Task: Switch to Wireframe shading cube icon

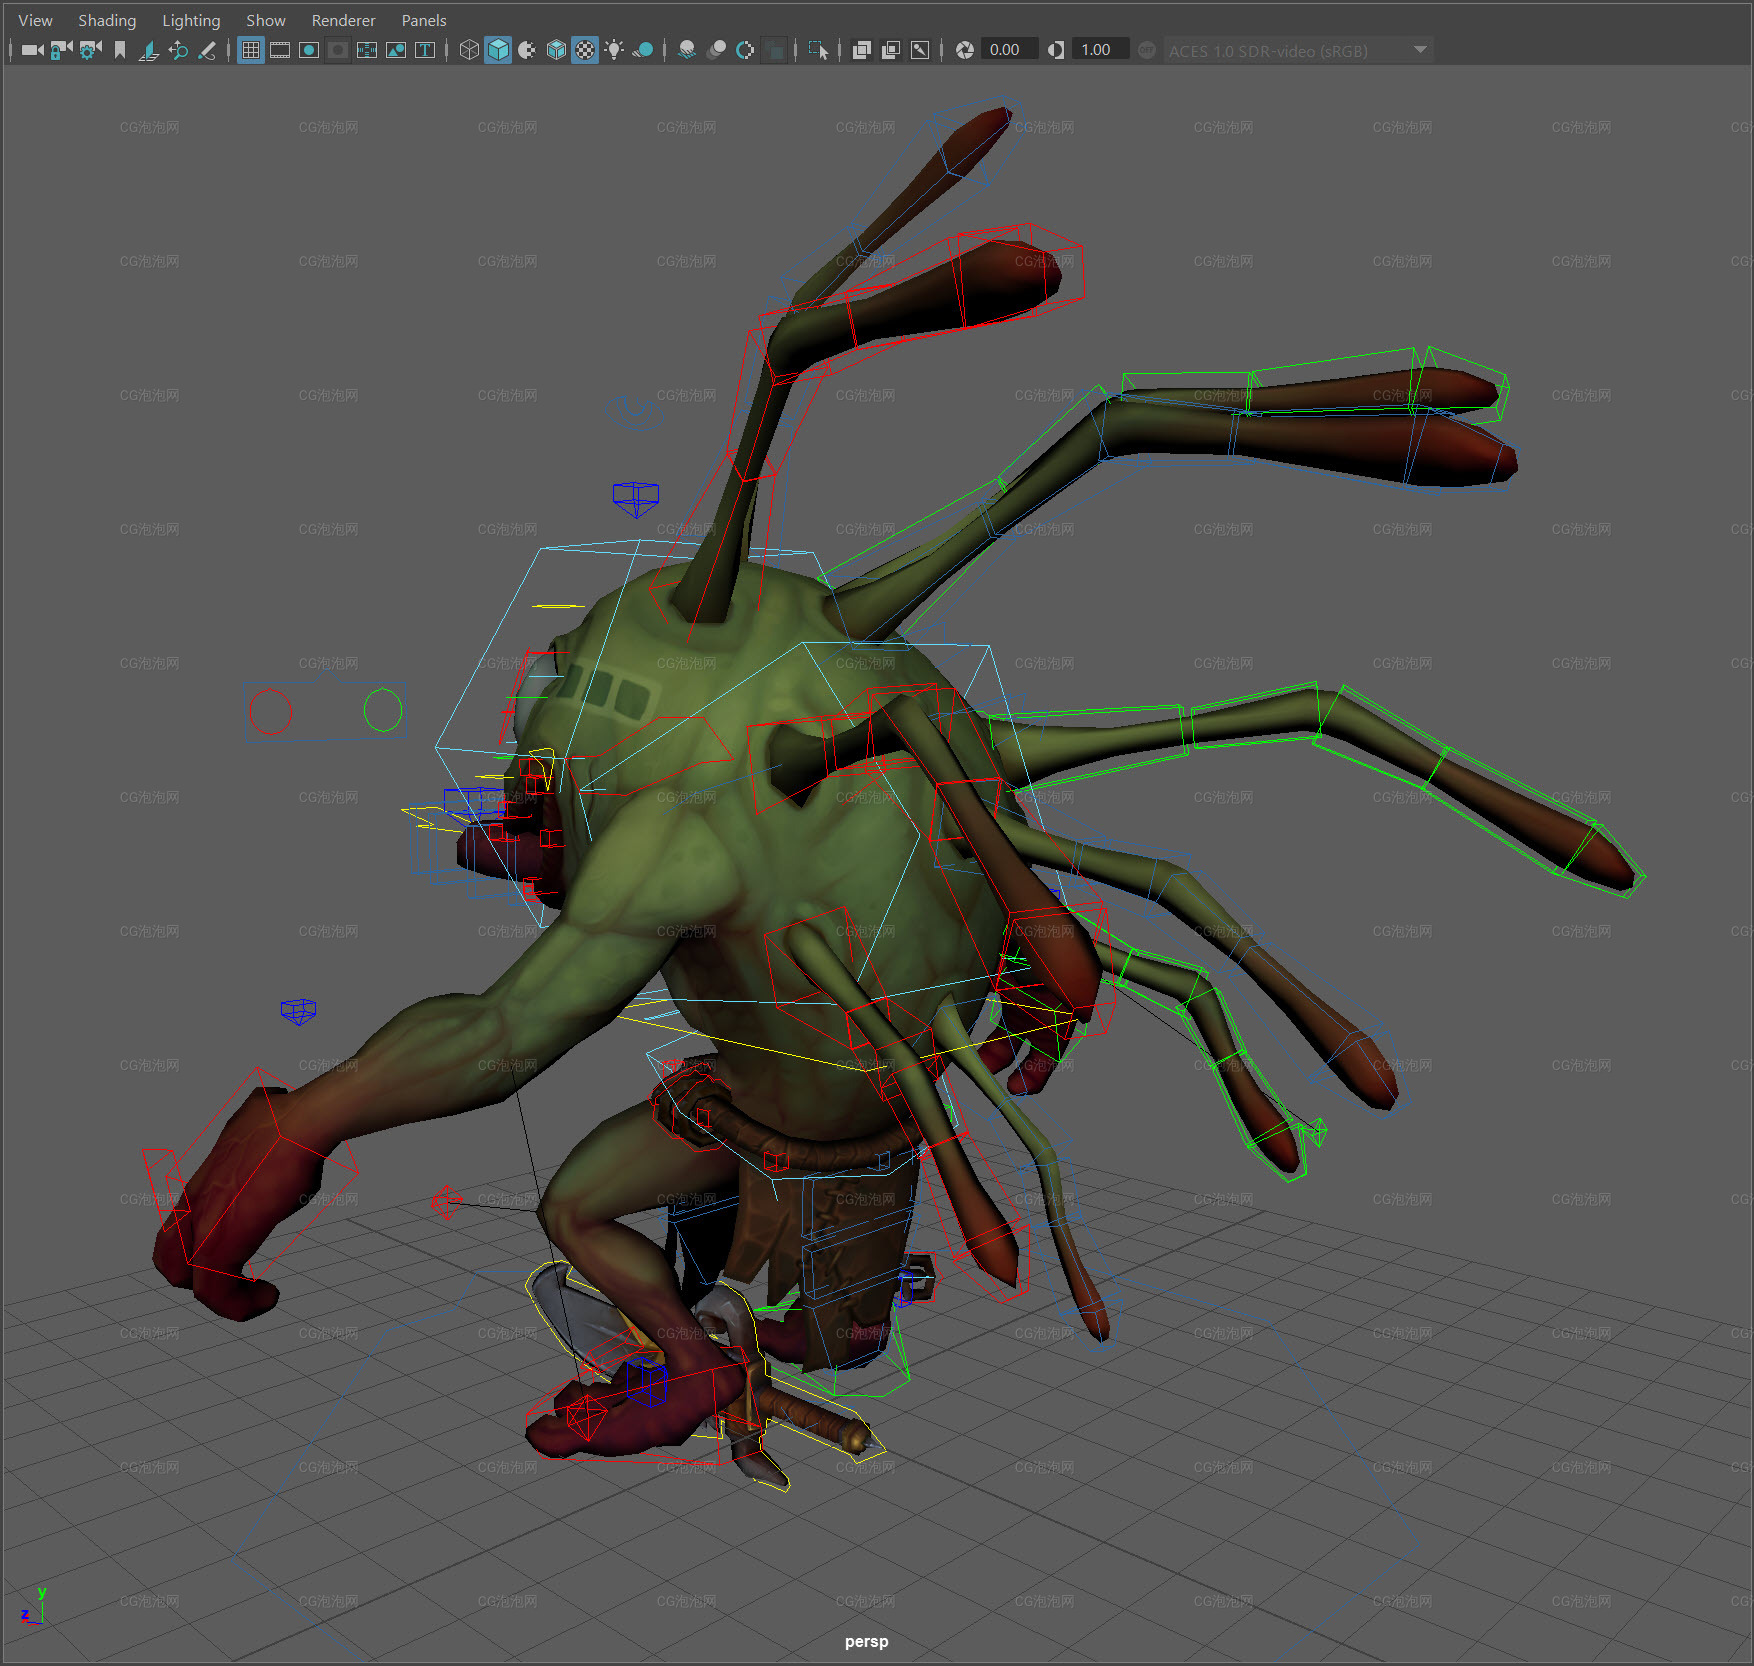Action: (469, 50)
